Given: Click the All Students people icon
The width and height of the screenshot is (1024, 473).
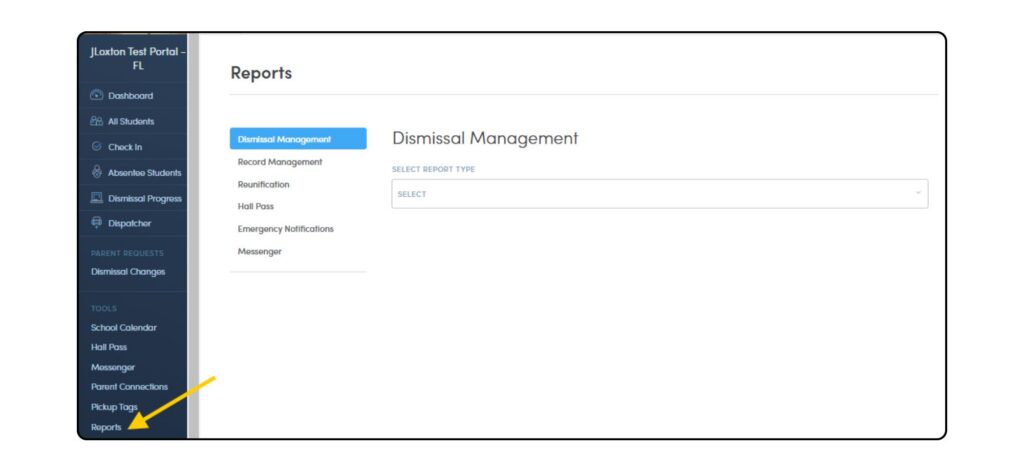Looking at the screenshot, I should point(97,122).
